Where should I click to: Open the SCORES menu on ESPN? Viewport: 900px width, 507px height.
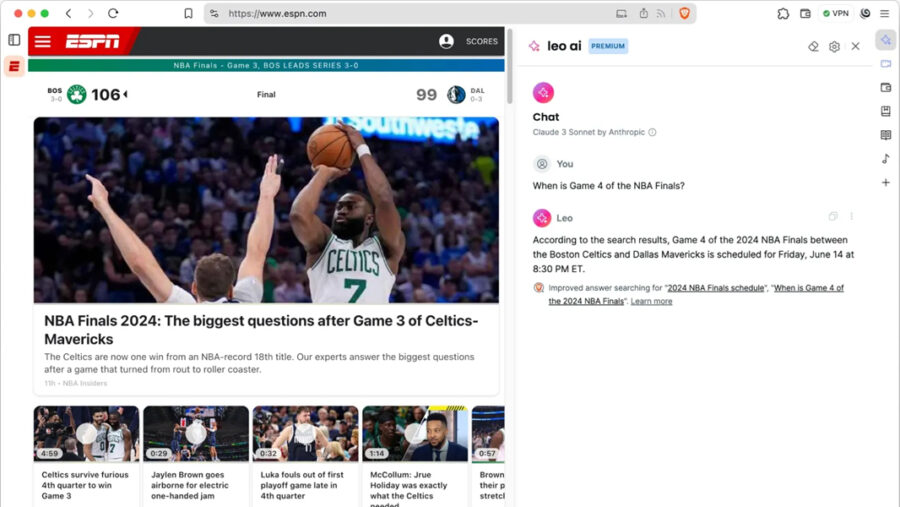pos(482,41)
